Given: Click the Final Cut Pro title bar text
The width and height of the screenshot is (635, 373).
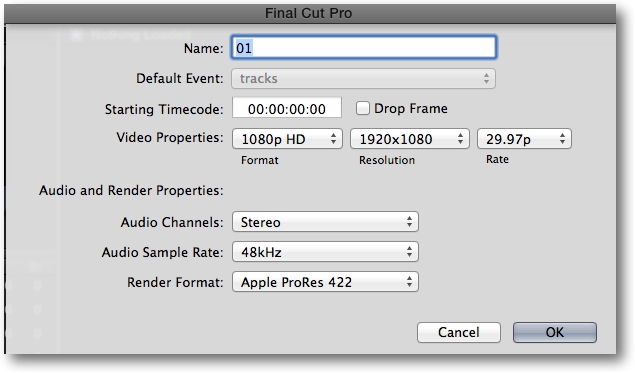Looking at the screenshot, I should coord(309,13).
